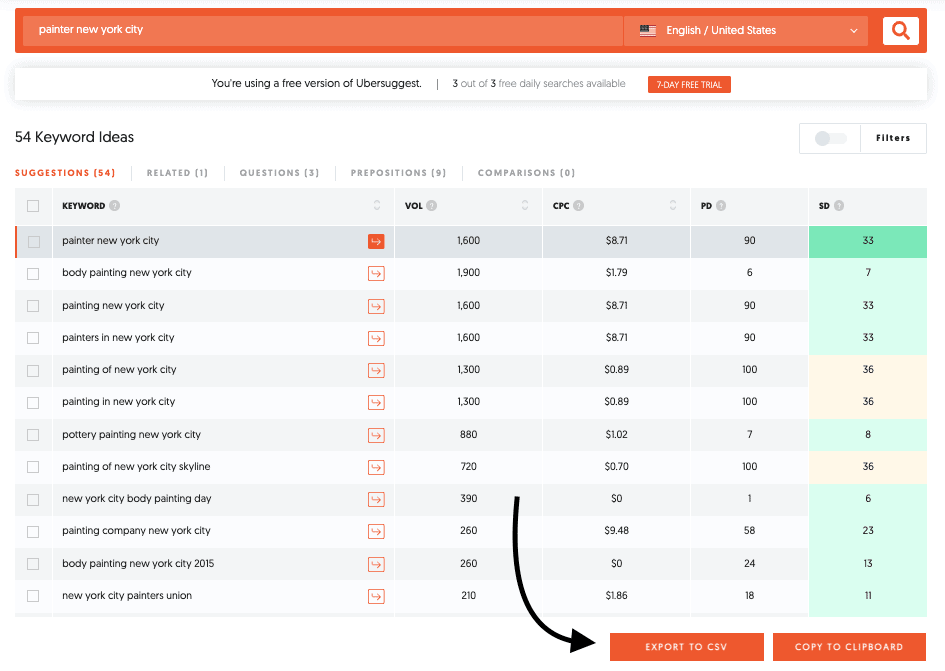This screenshot has height=671, width=945.
Task: Select the SUGGESTIONS (54) tab
Action: pos(65,173)
